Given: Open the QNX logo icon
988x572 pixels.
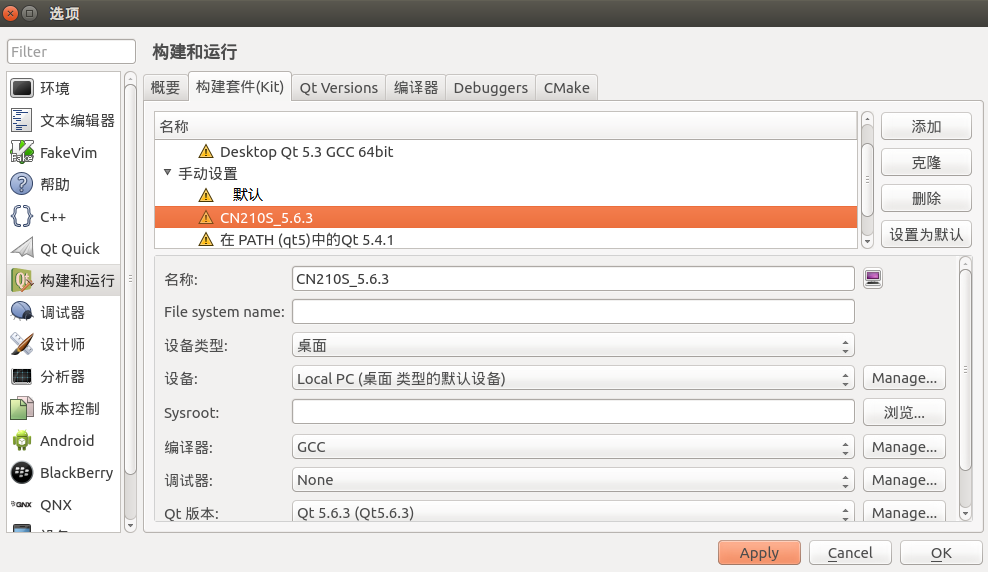Looking at the screenshot, I should (21, 505).
